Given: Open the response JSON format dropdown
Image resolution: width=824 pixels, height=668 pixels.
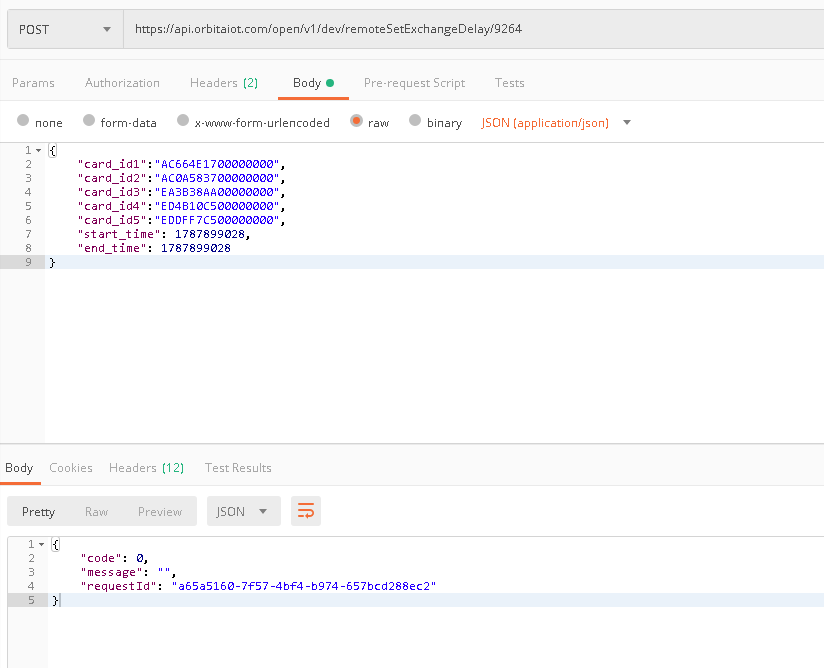Looking at the screenshot, I should (244, 511).
